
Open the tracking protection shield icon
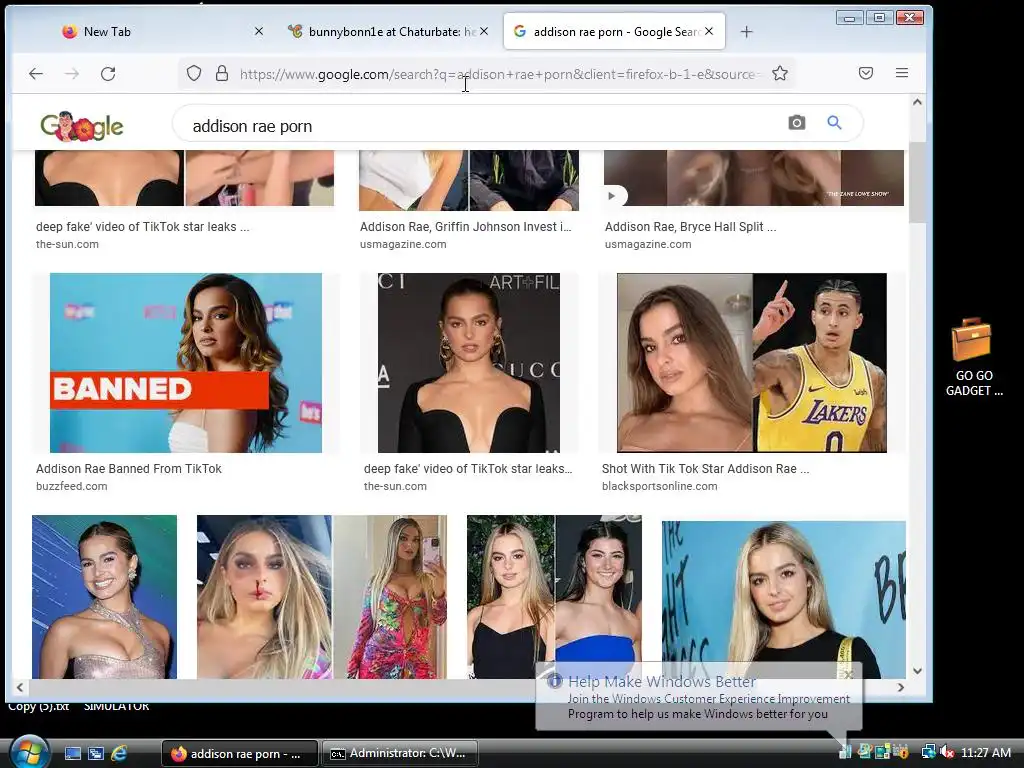pyautogui.click(x=194, y=73)
